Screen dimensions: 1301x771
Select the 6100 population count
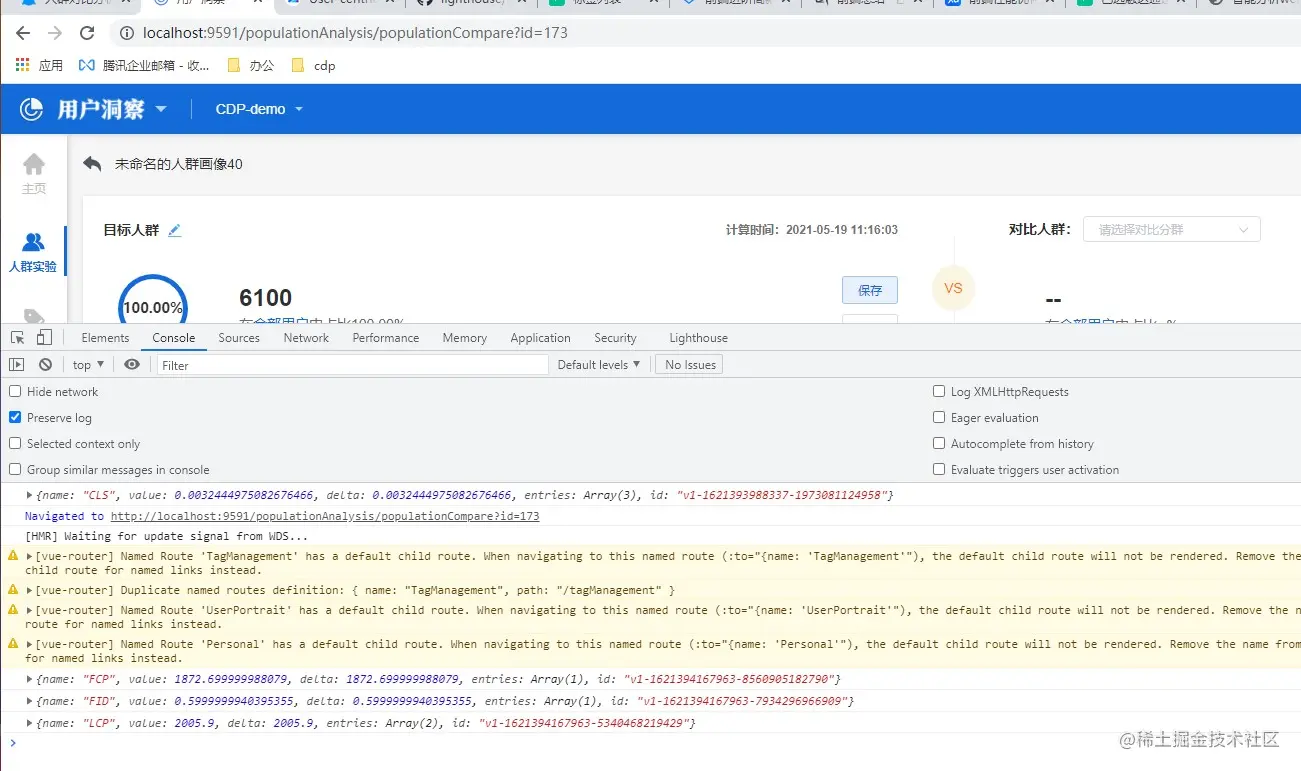(266, 298)
